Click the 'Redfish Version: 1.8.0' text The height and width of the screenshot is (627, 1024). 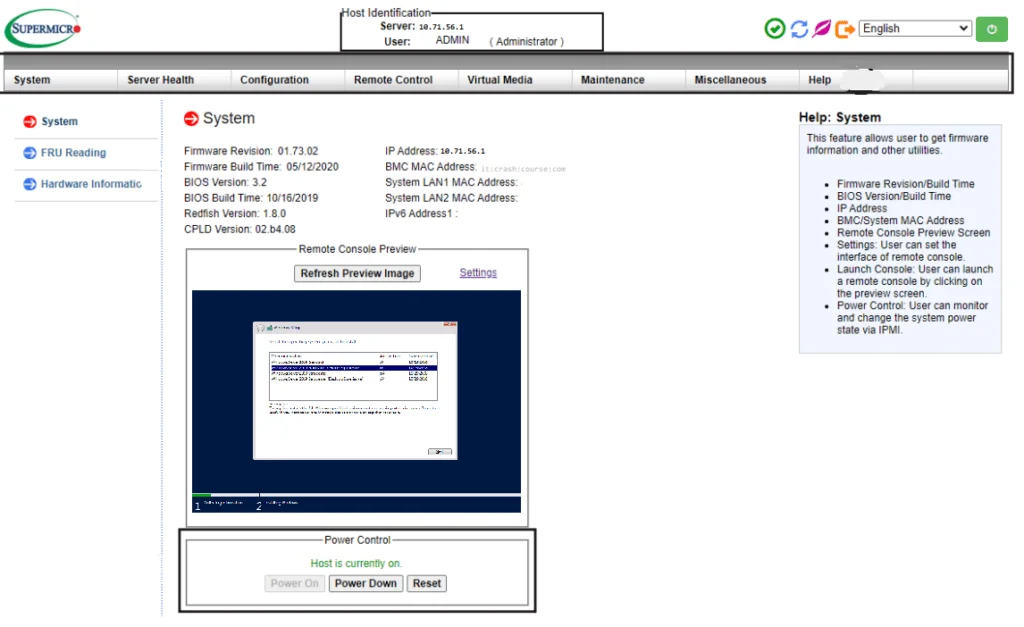click(234, 214)
